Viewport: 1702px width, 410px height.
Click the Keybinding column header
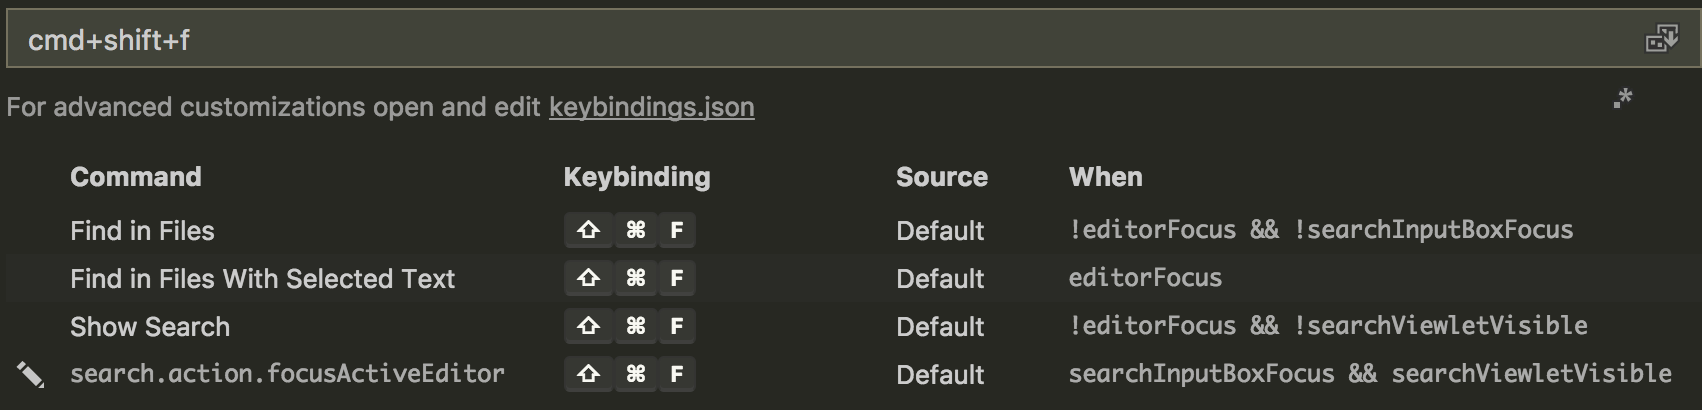point(636,177)
